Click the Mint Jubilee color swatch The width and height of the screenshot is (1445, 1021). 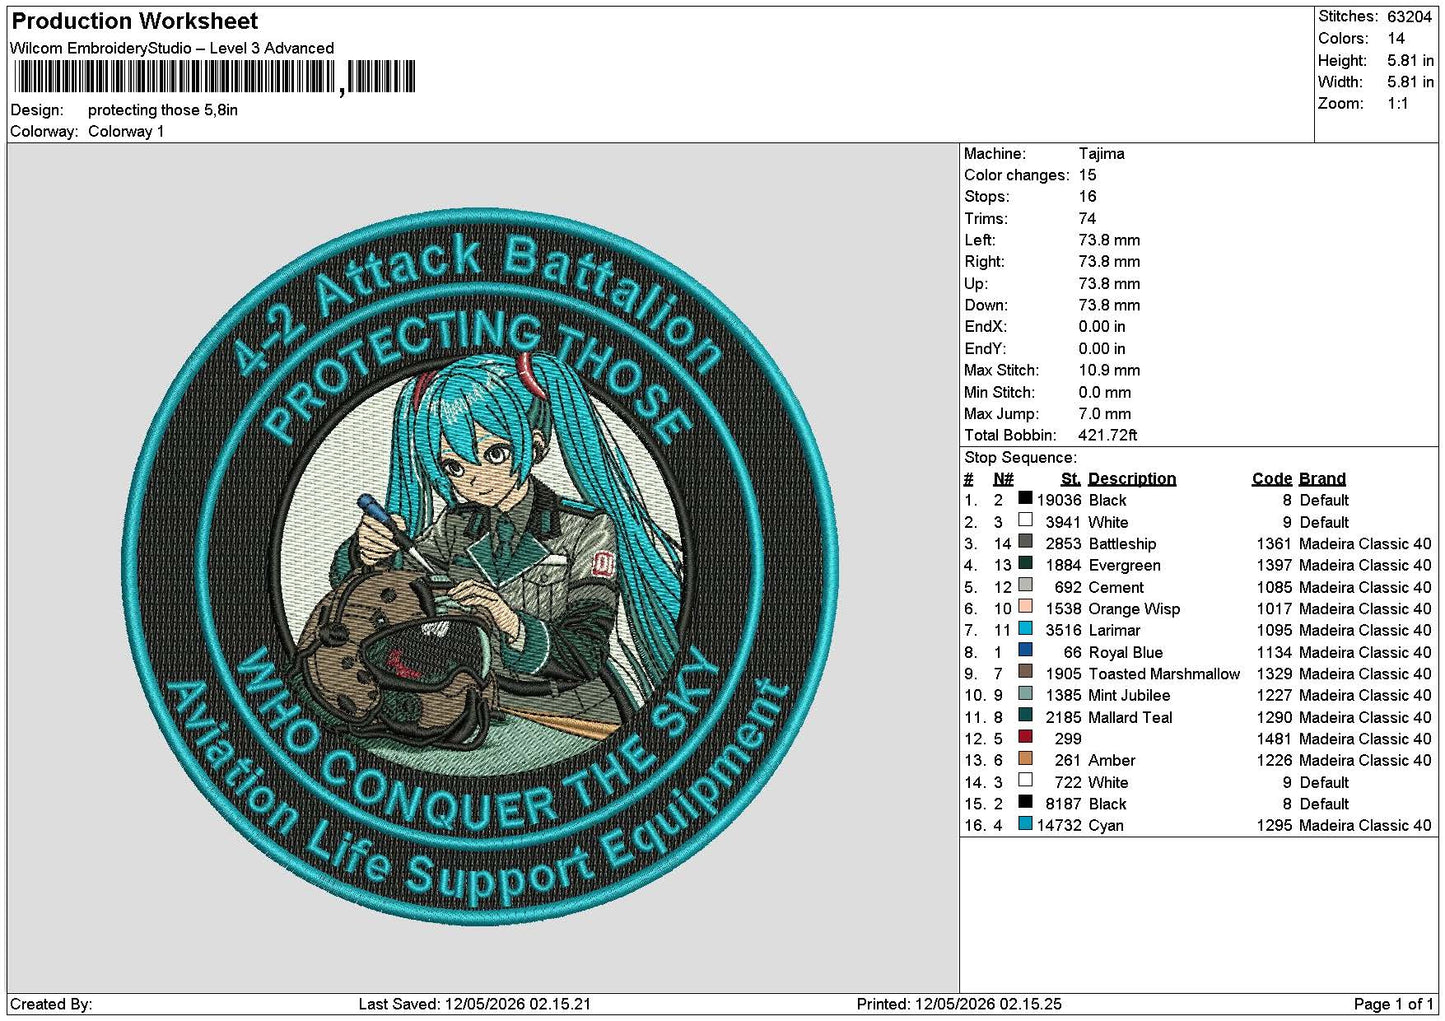pyautogui.click(x=1025, y=693)
